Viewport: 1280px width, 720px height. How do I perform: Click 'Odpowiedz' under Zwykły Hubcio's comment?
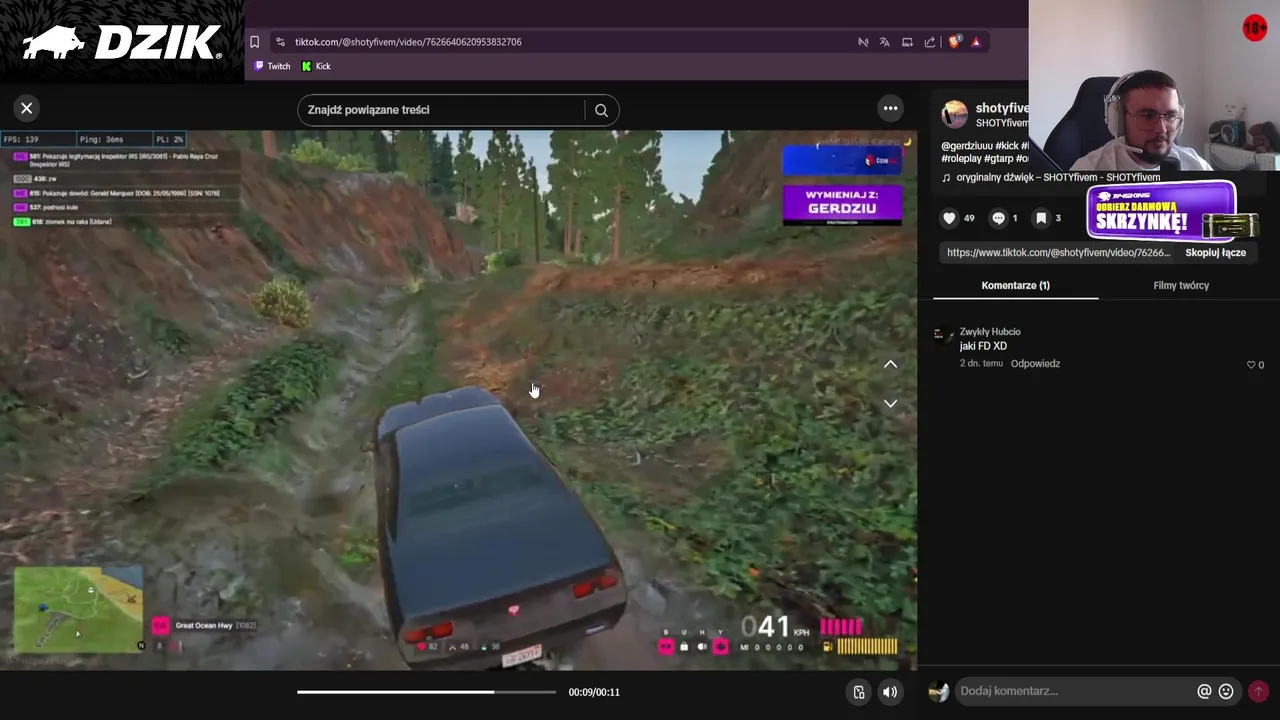(1035, 364)
